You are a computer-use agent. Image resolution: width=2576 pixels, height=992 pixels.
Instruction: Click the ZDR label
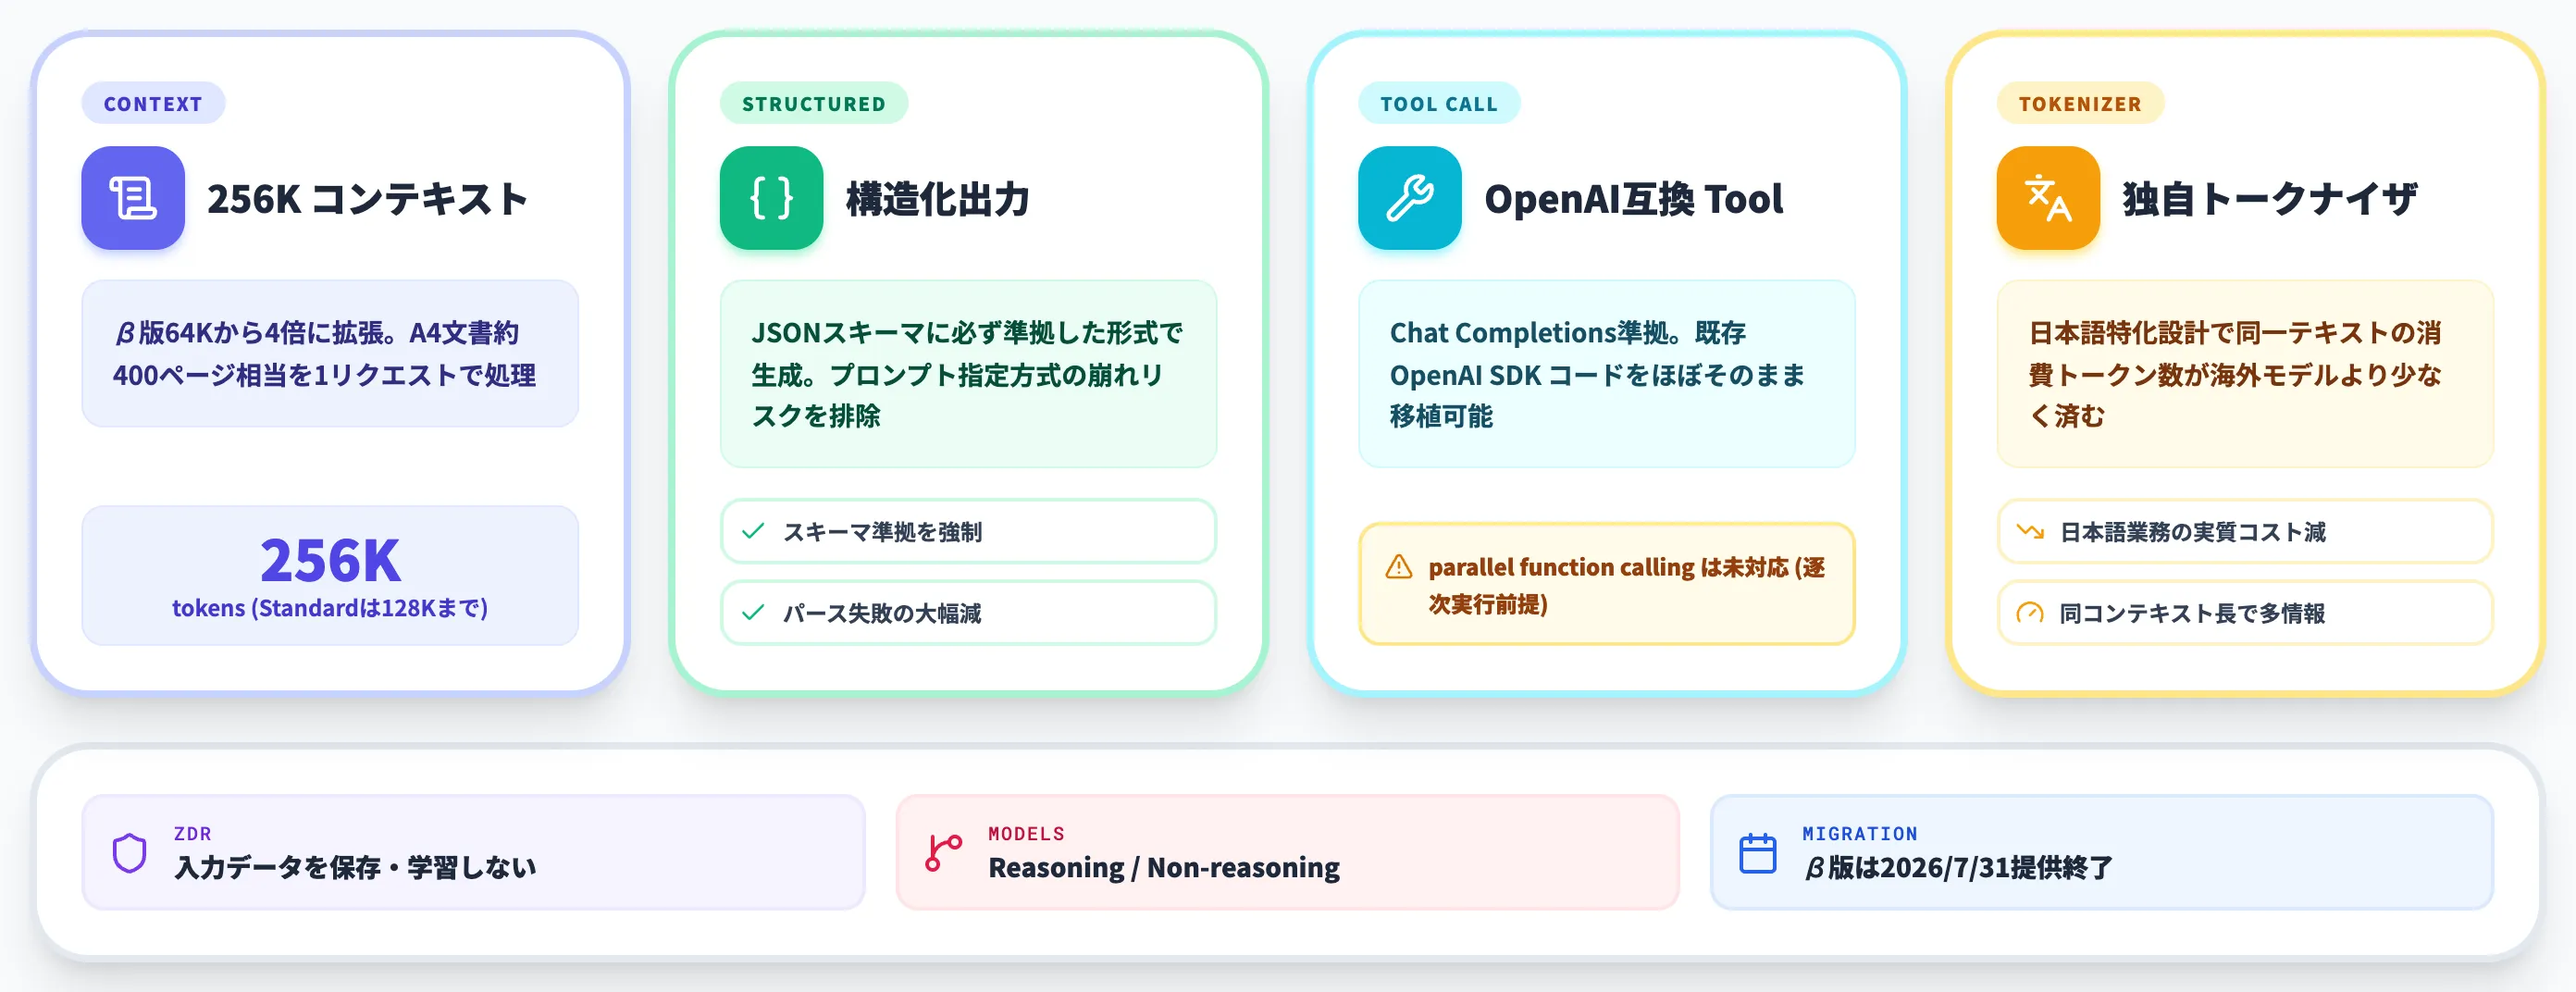(x=193, y=833)
